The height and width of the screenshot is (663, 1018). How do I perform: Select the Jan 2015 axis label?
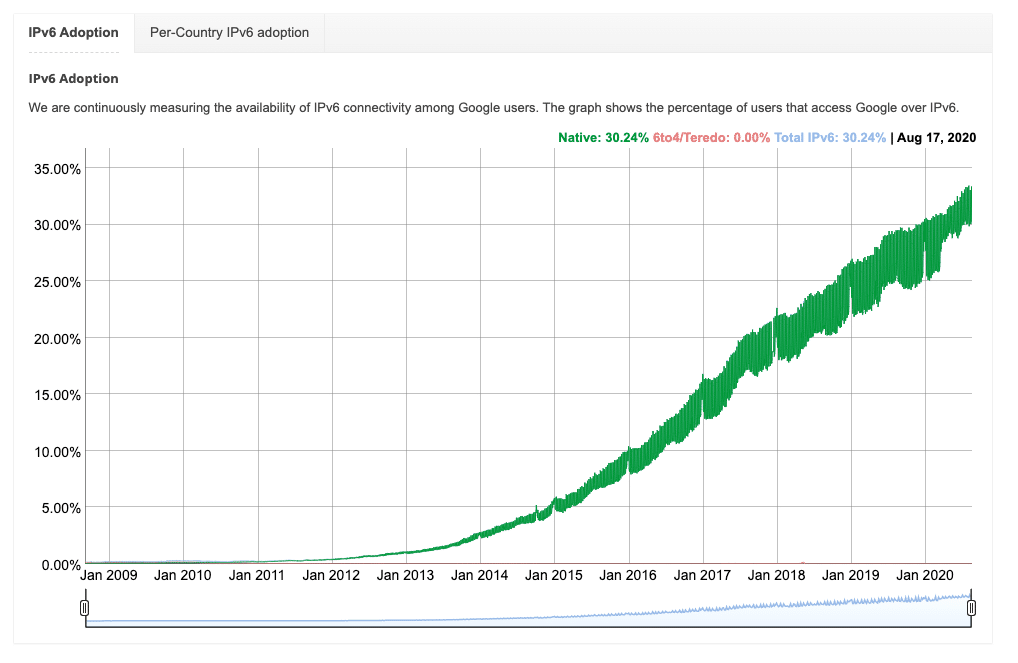[552, 575]
